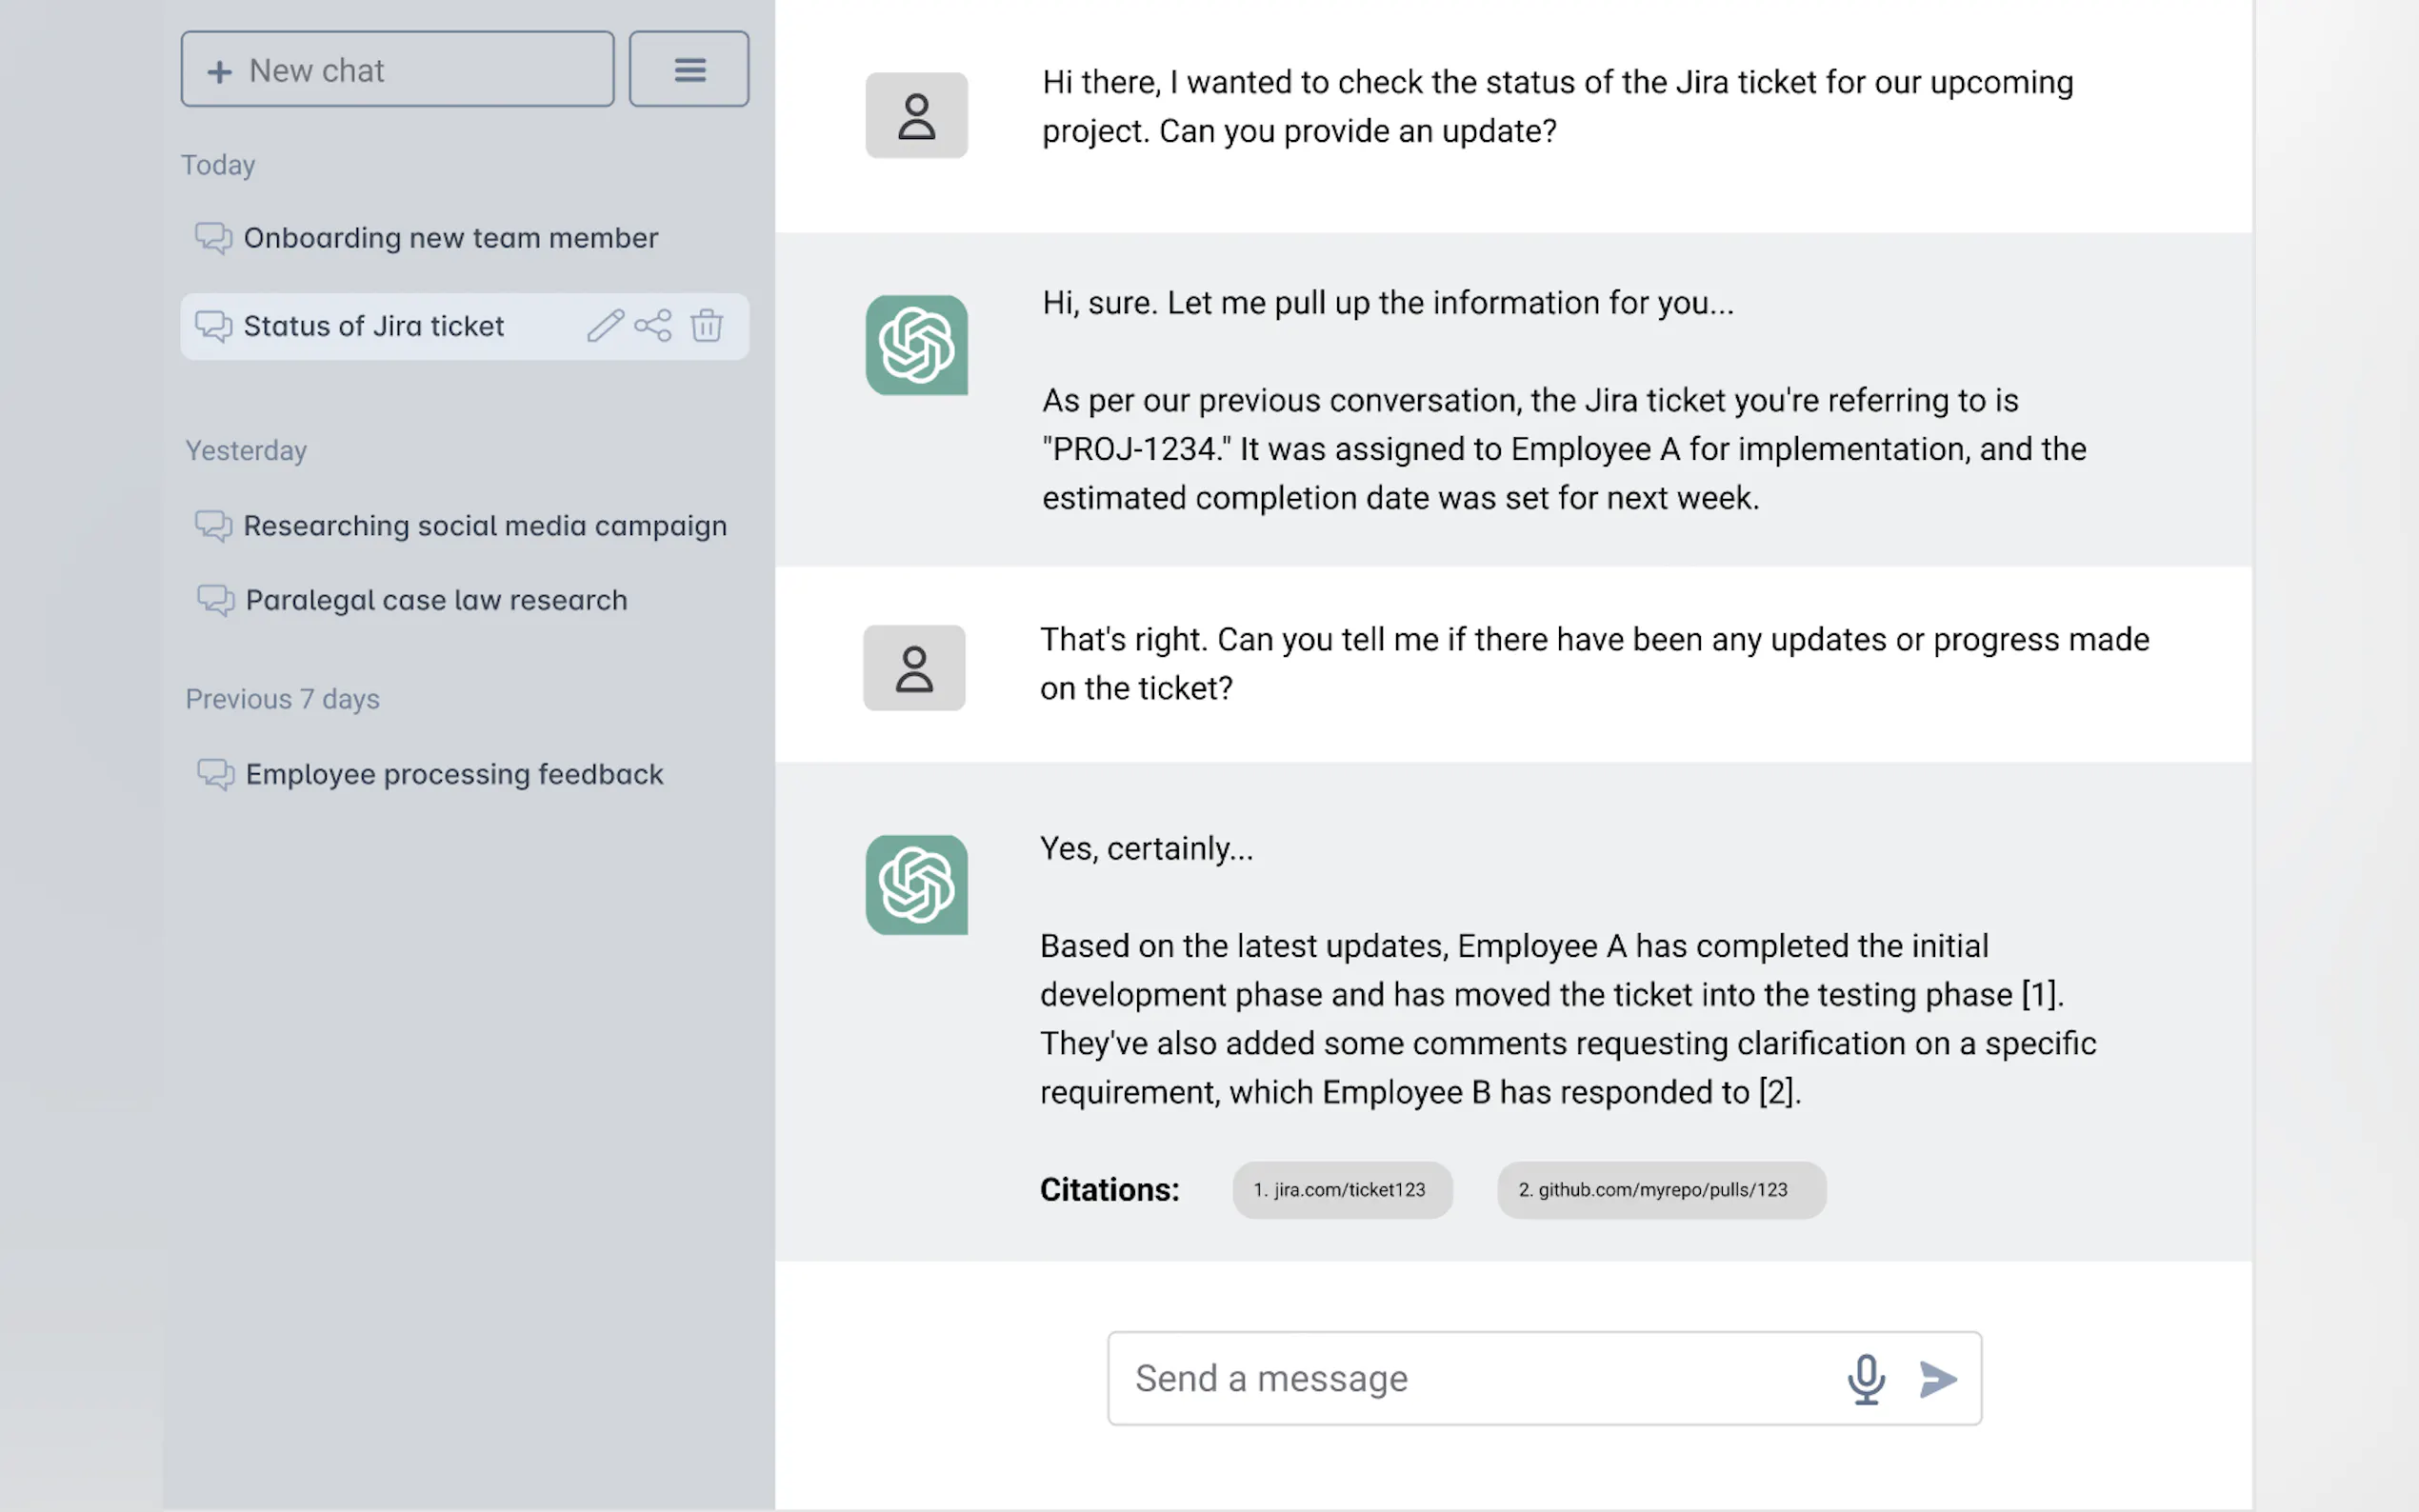
Task: Click the second user avatar icon
Action: tap(914, 668)
